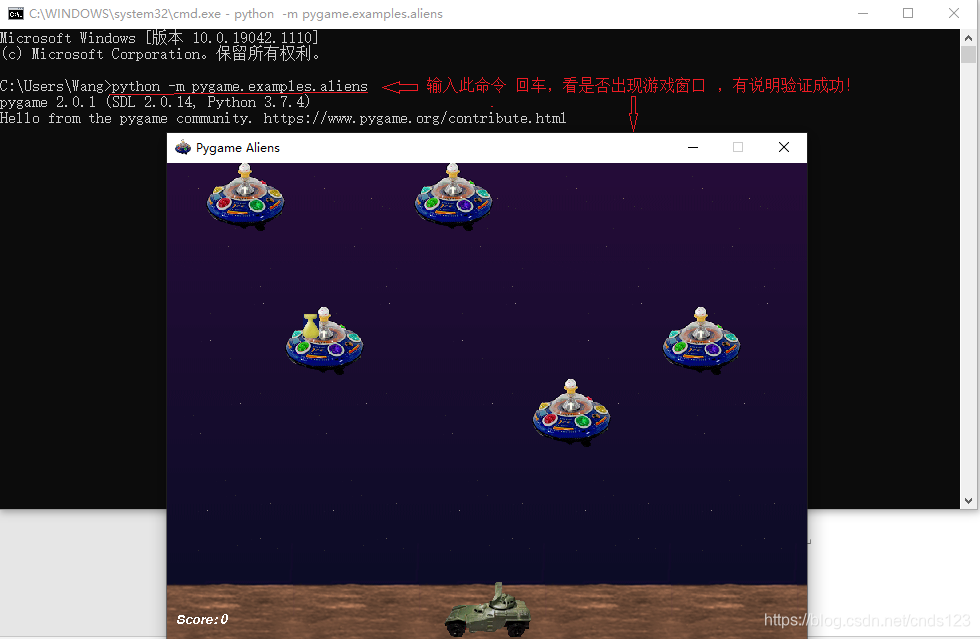
Task: Click the Microsoft Windows version text
Action: point(160,37)
